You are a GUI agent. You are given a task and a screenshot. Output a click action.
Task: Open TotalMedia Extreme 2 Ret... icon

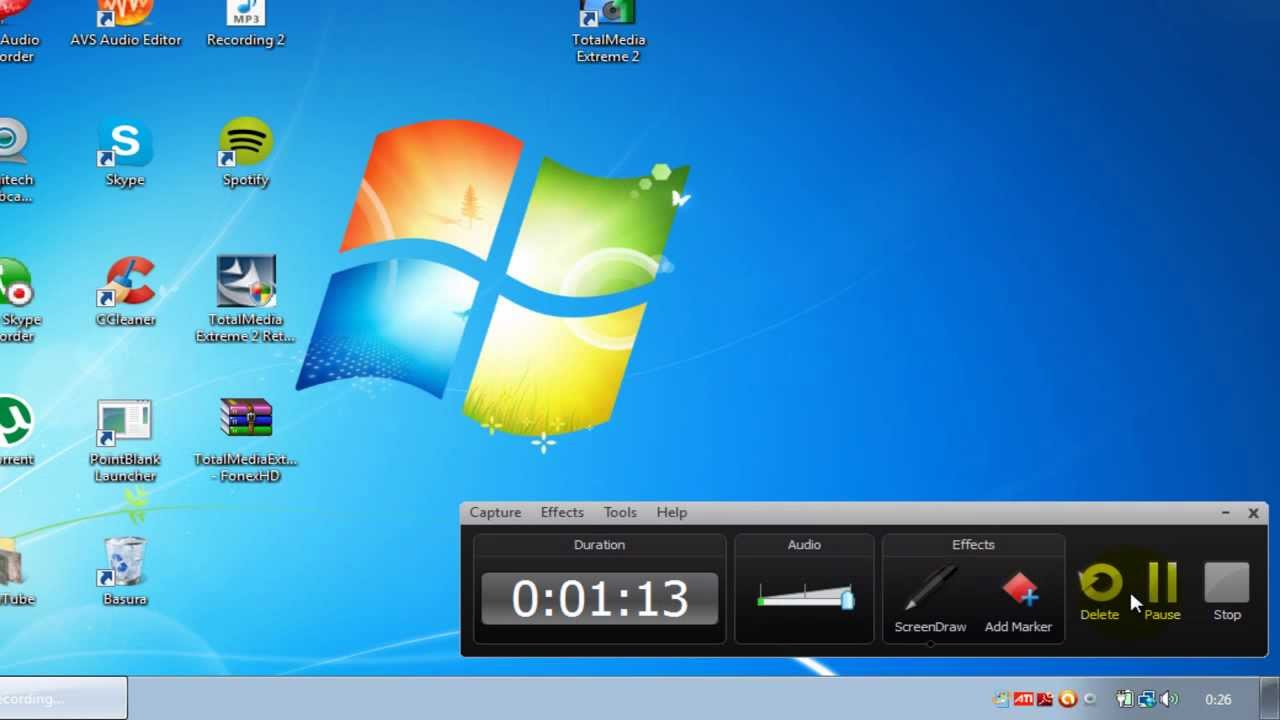(x=246, y=300)
